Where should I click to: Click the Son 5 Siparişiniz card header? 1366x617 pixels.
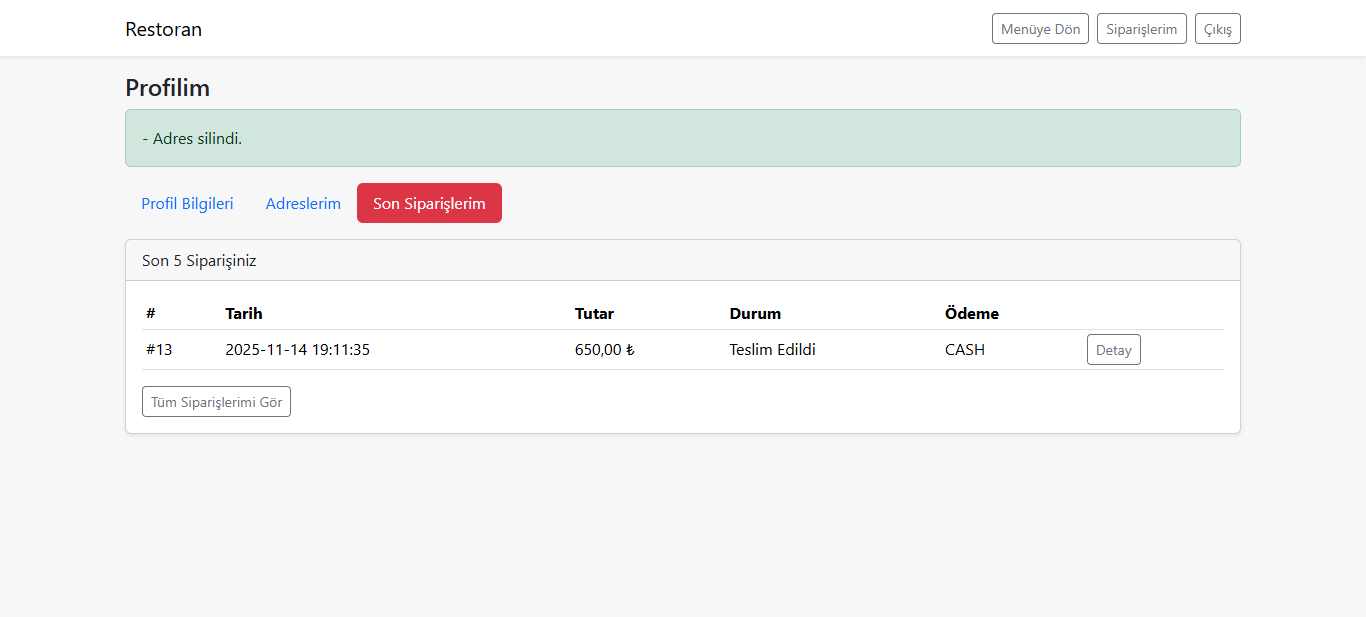(199, 261)
